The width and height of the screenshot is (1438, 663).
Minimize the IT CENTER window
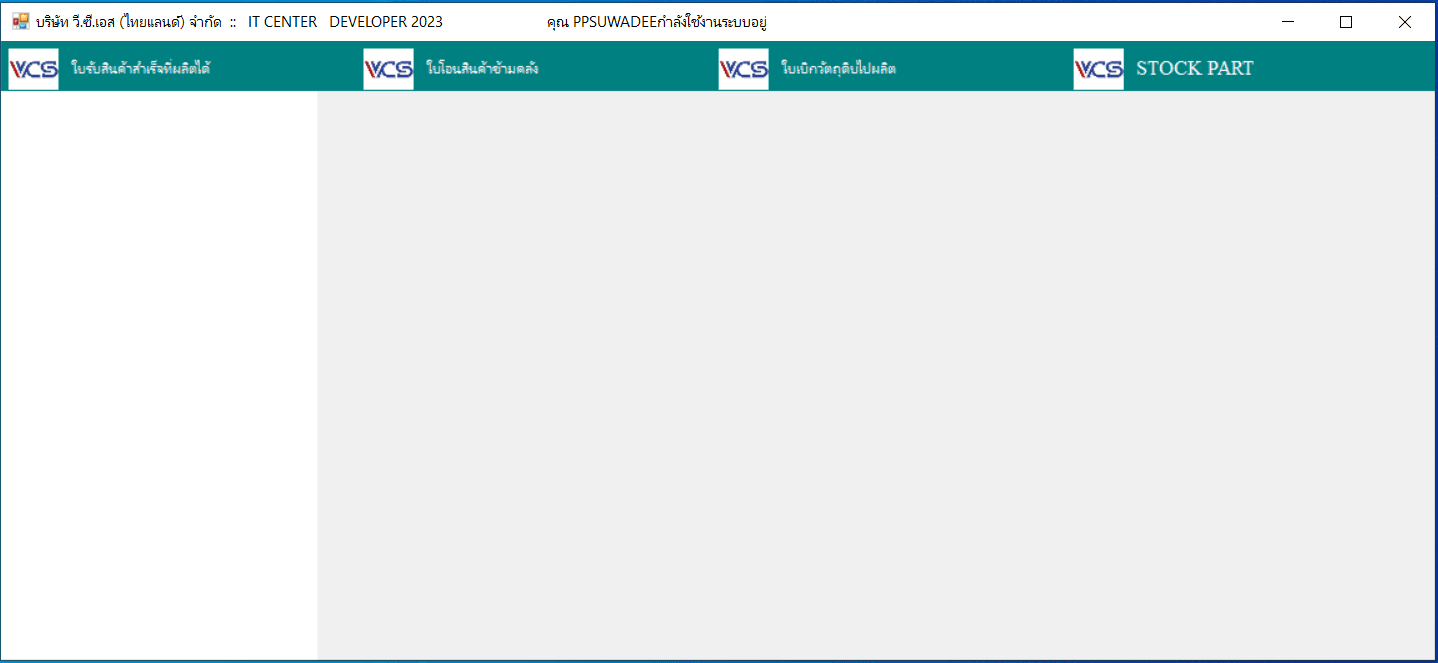click(x=1288, y=22)
